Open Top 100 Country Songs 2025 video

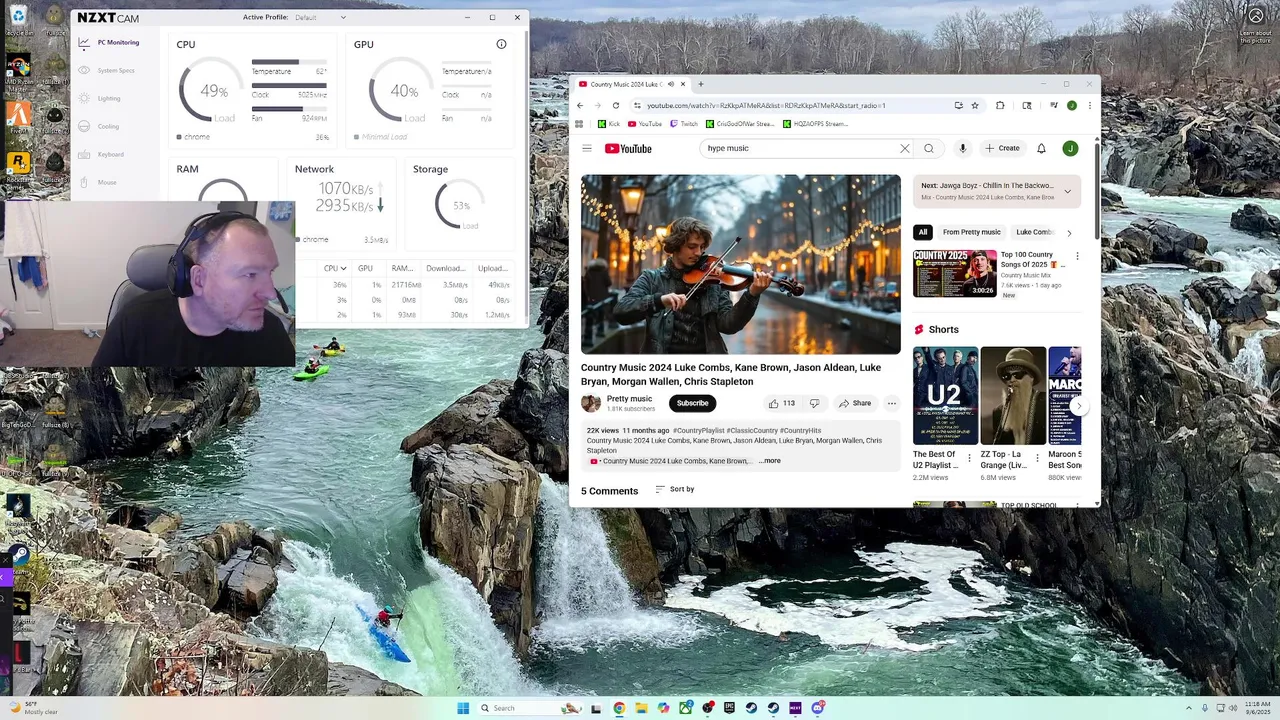click(955, 273)
